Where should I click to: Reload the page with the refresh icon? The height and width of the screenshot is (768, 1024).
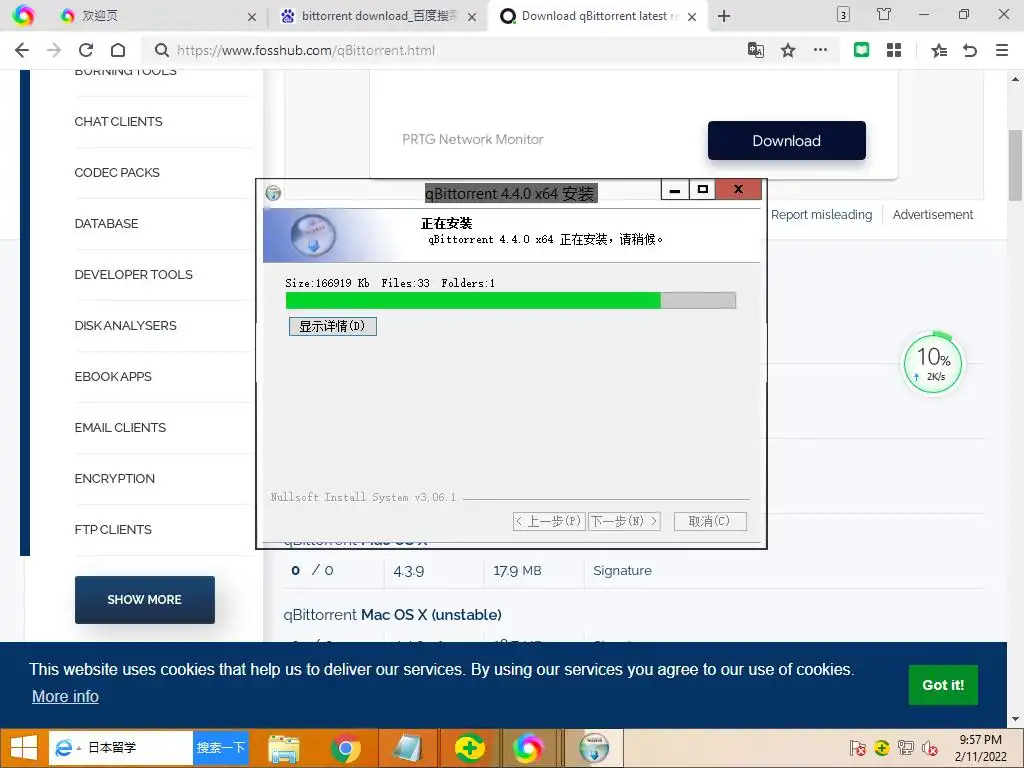(x=86, y=50)
